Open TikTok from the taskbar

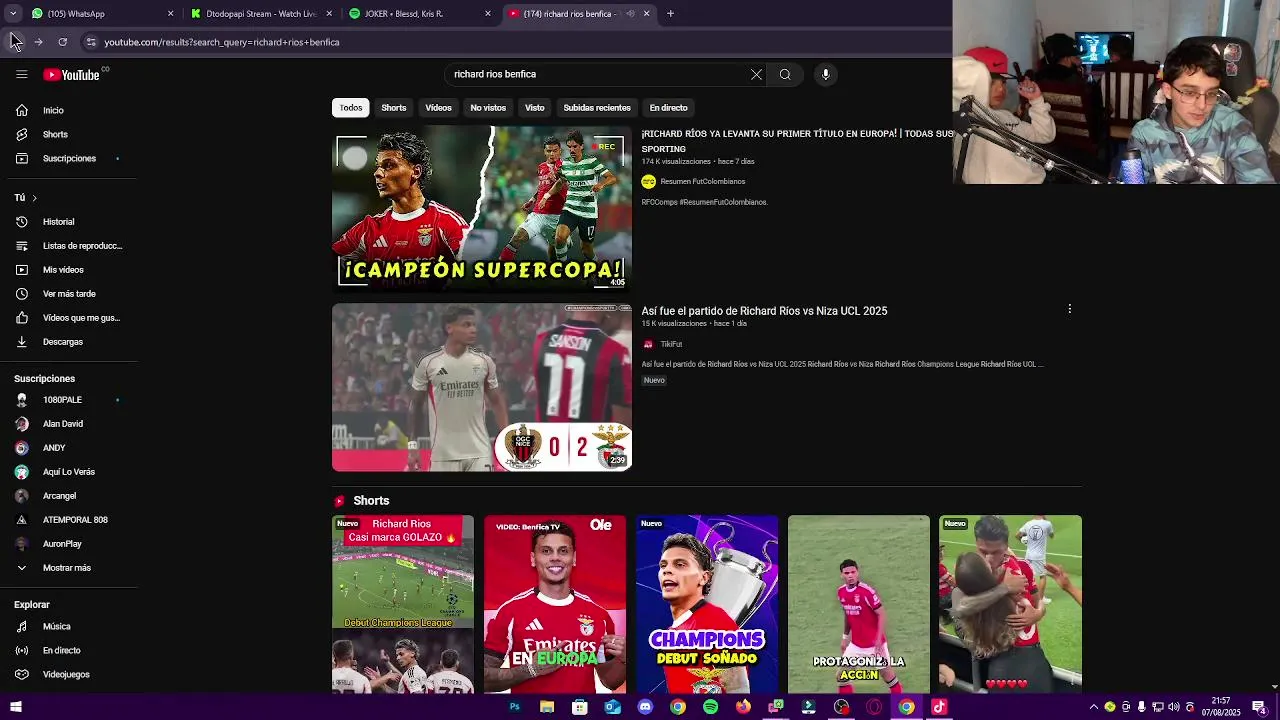coord(938,707)
